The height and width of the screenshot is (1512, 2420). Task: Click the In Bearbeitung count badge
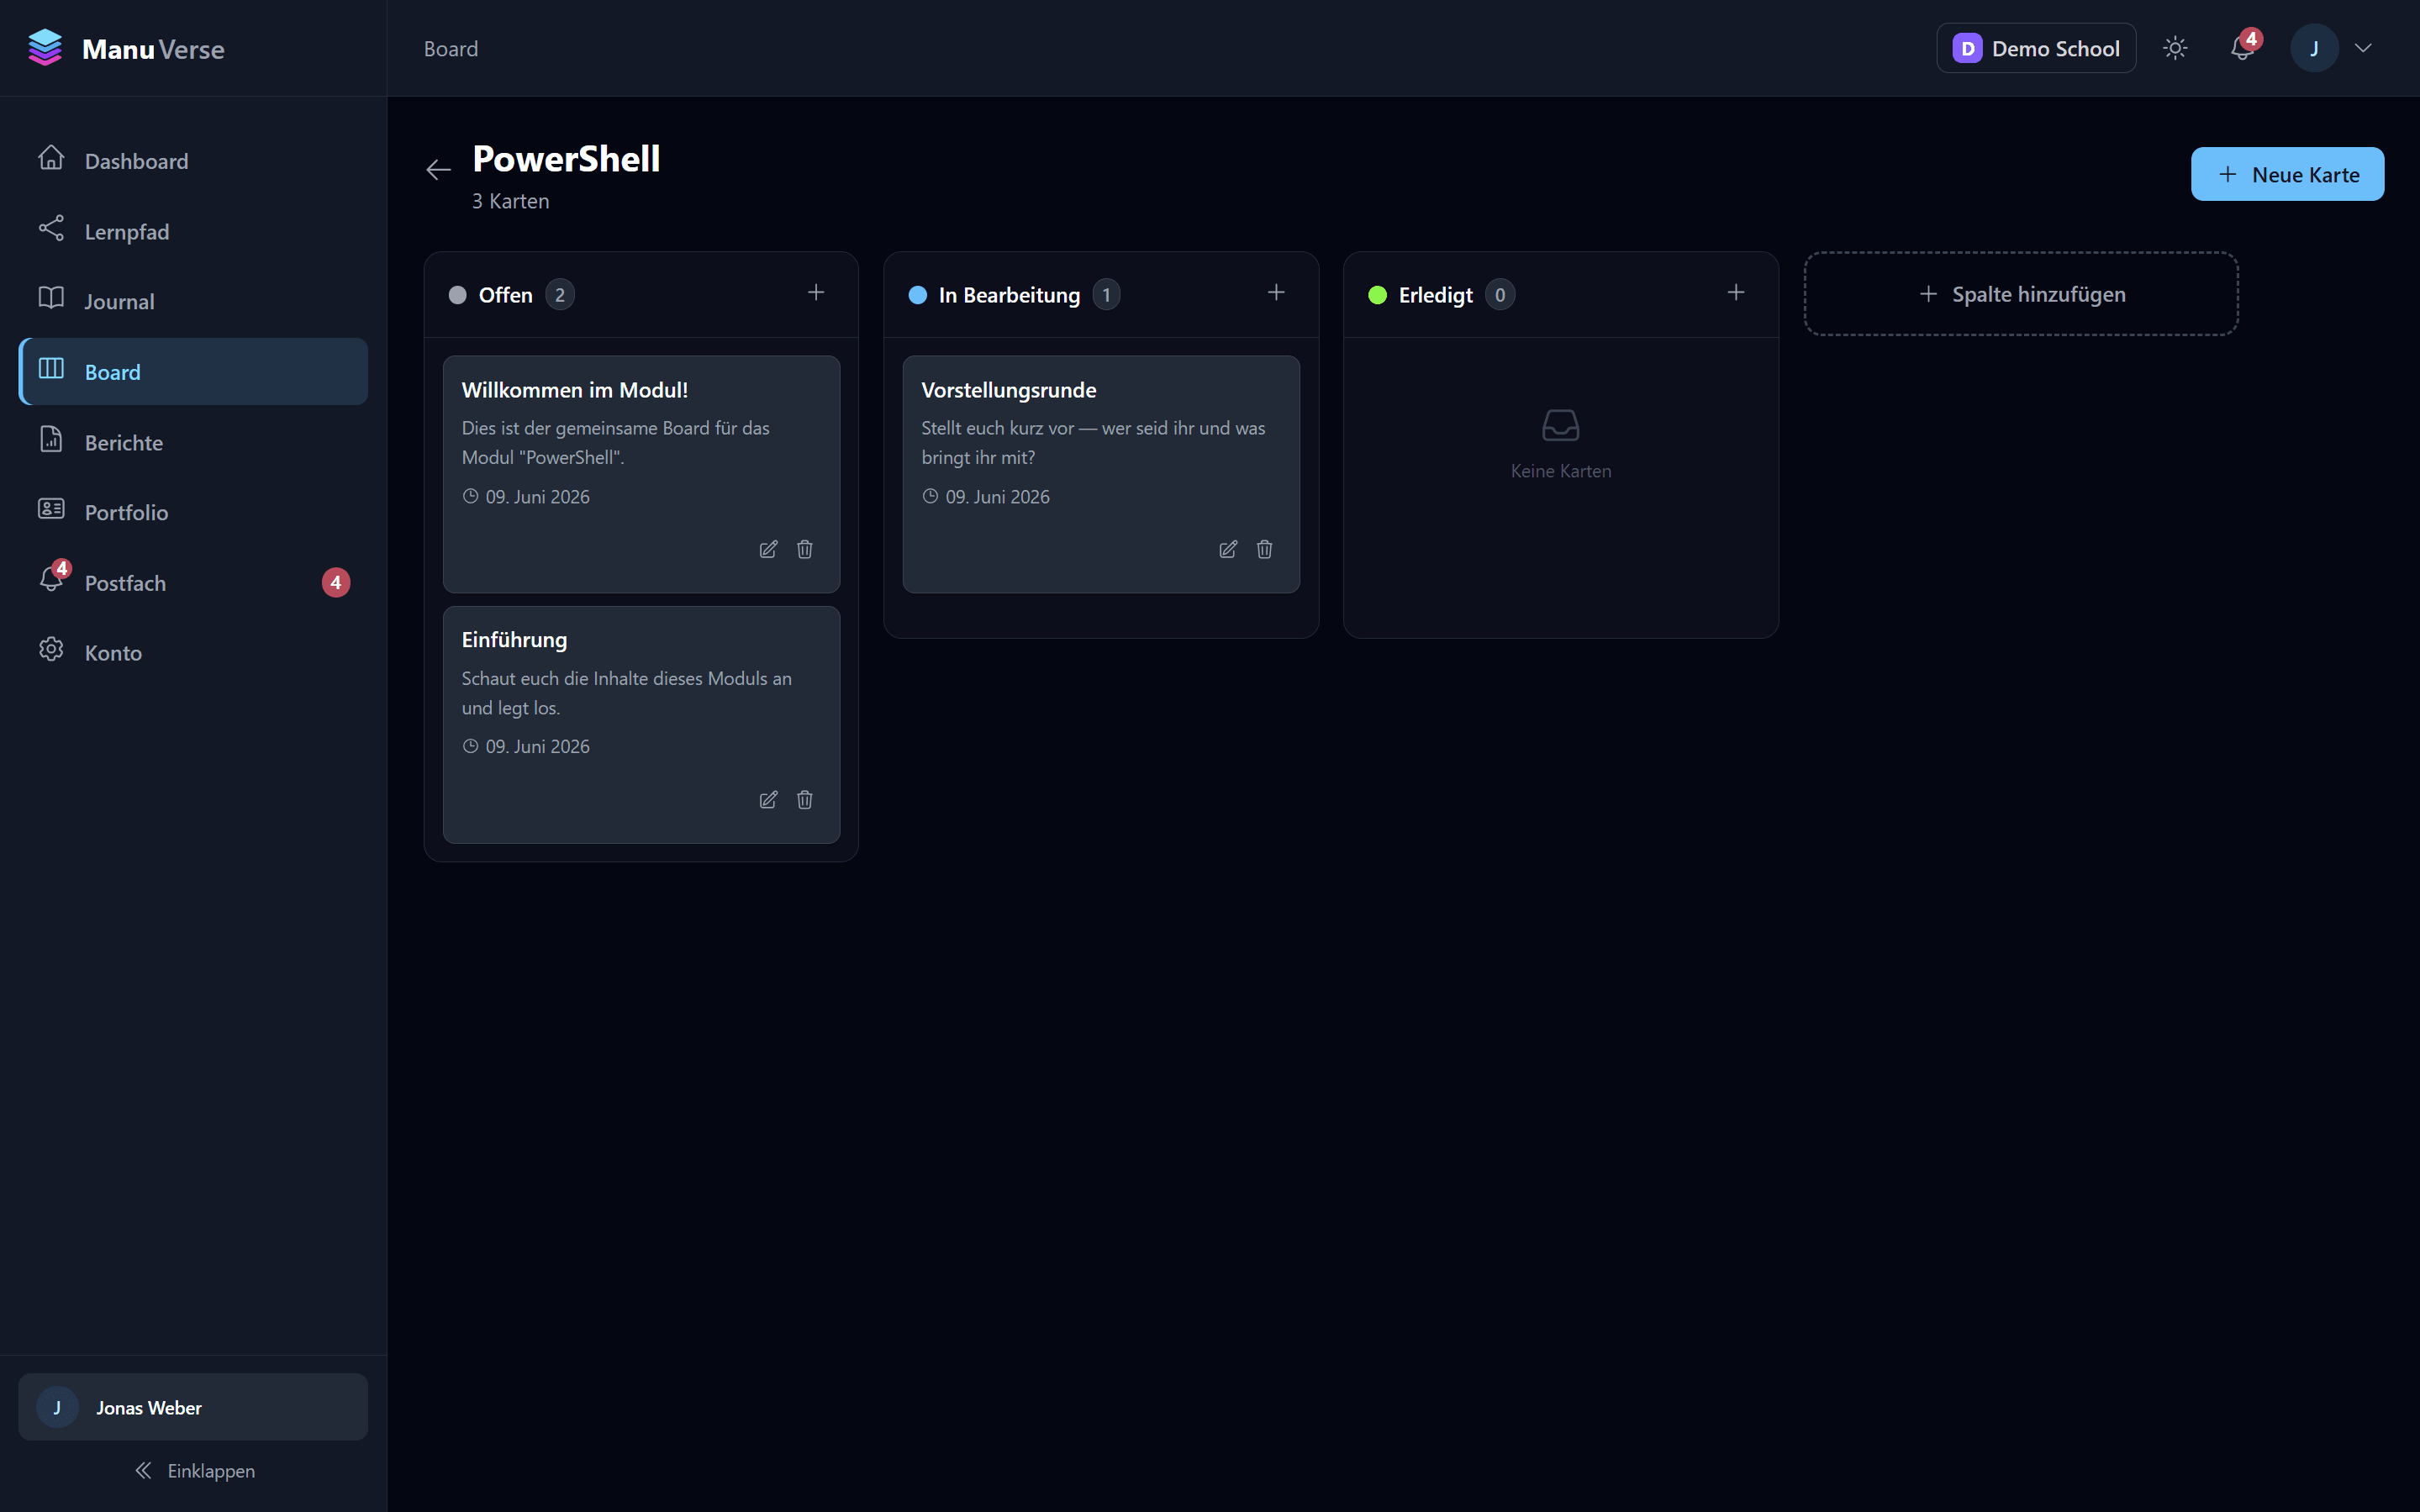(1106, 295)
